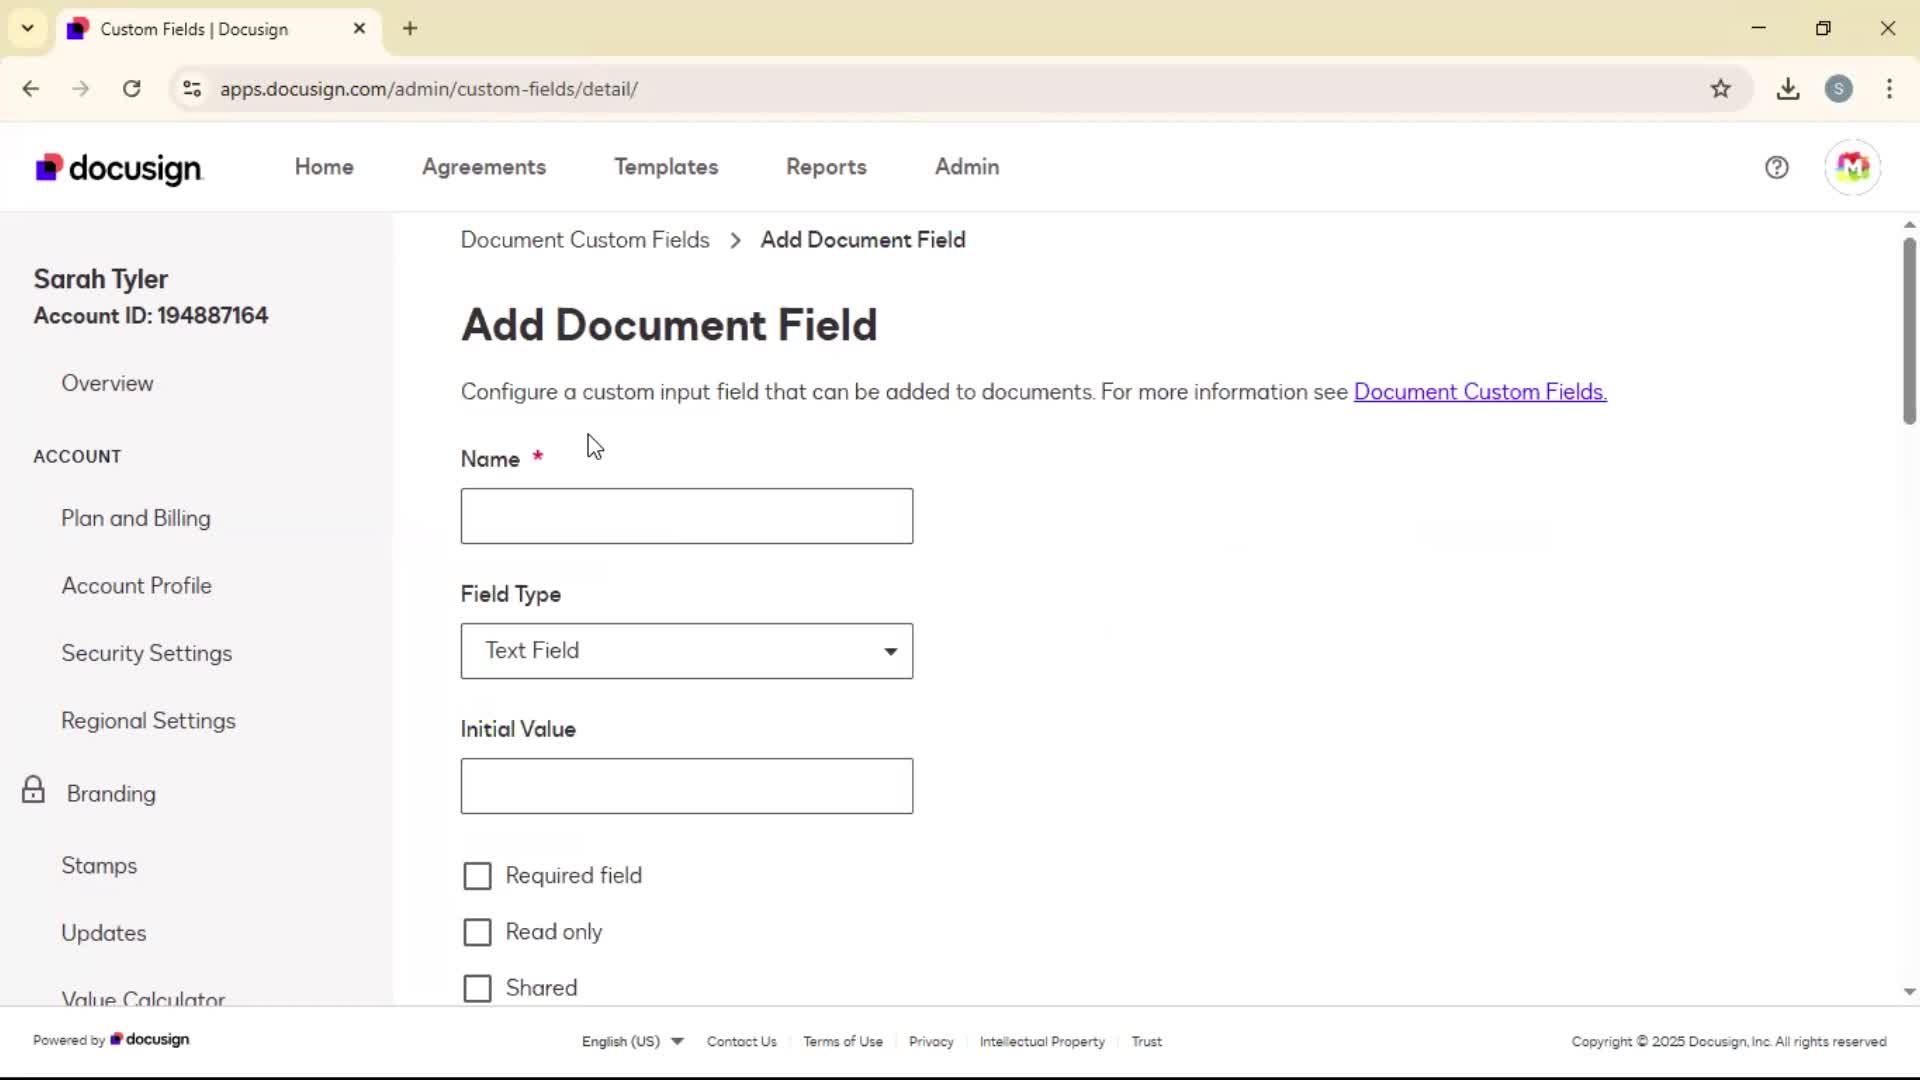Check the Required field checkbox
Image resolution: width=1920 pixels, height=1080 pixels.
(477, 876)
